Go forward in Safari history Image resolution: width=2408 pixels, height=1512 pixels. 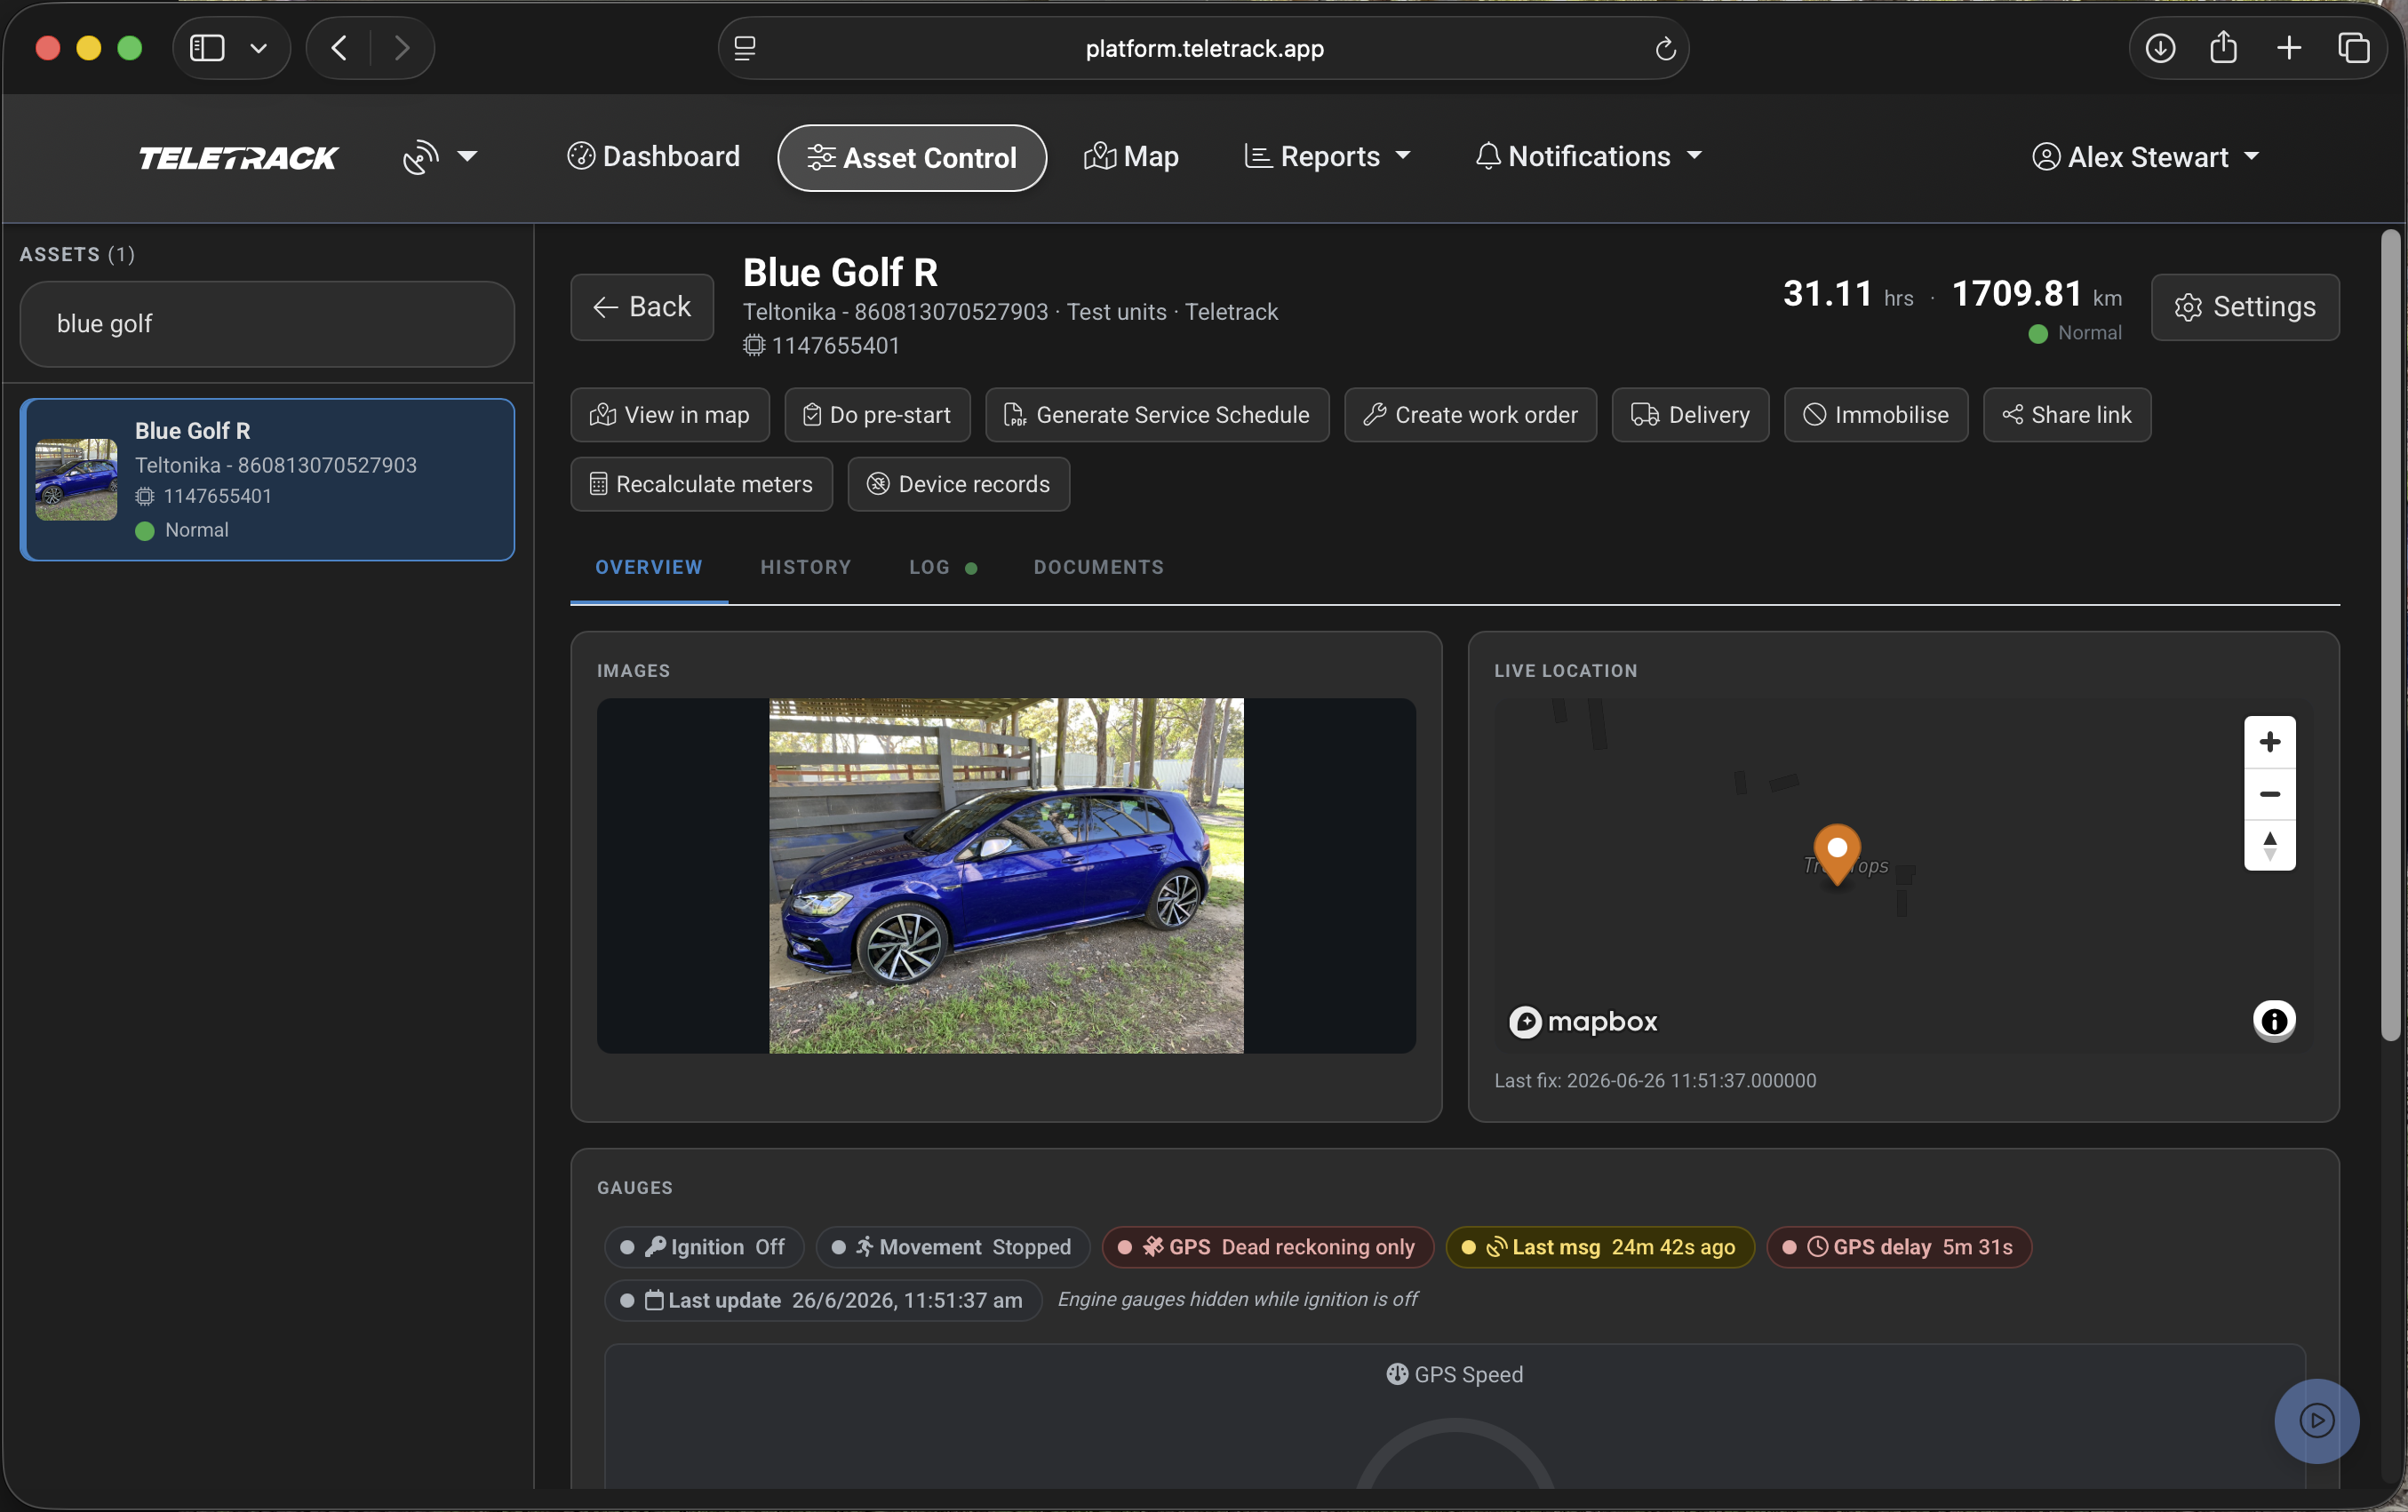(x=402, y=48)
